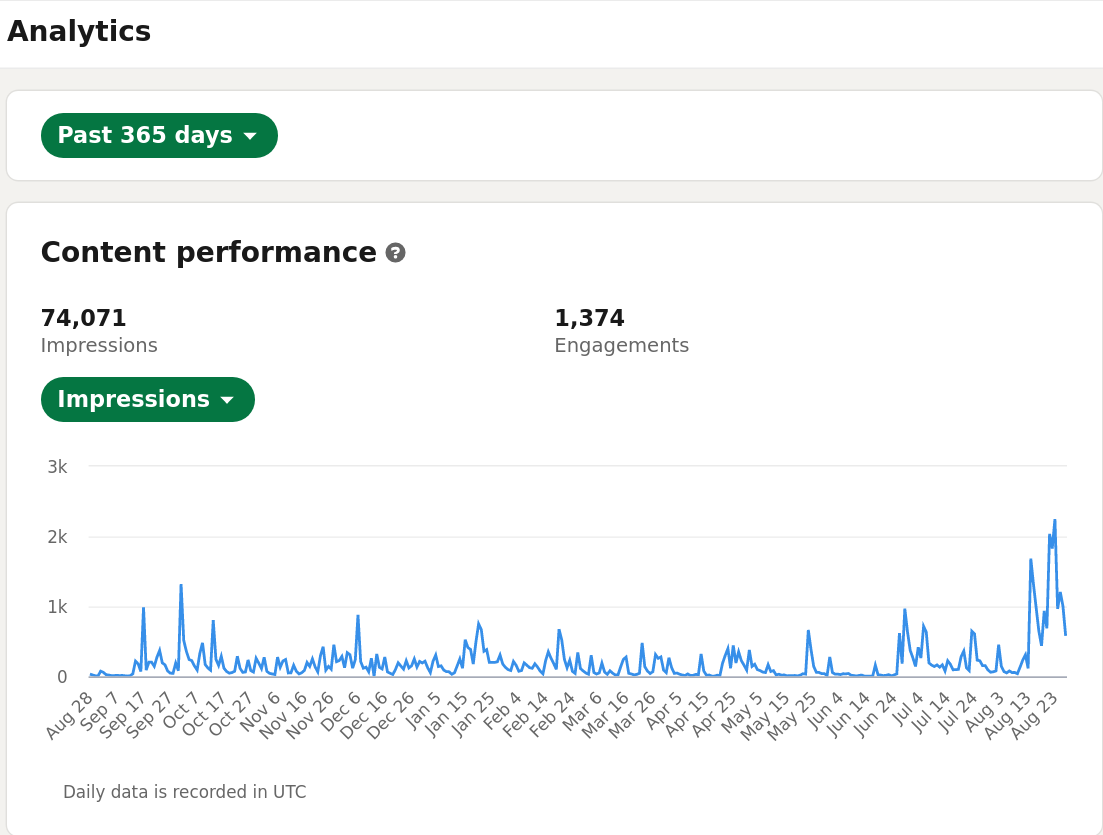The width and height of the screenshot is (1103, 835).
Task: Click the caret arrow in Impressions button
Action: click(x=227, y=400)
